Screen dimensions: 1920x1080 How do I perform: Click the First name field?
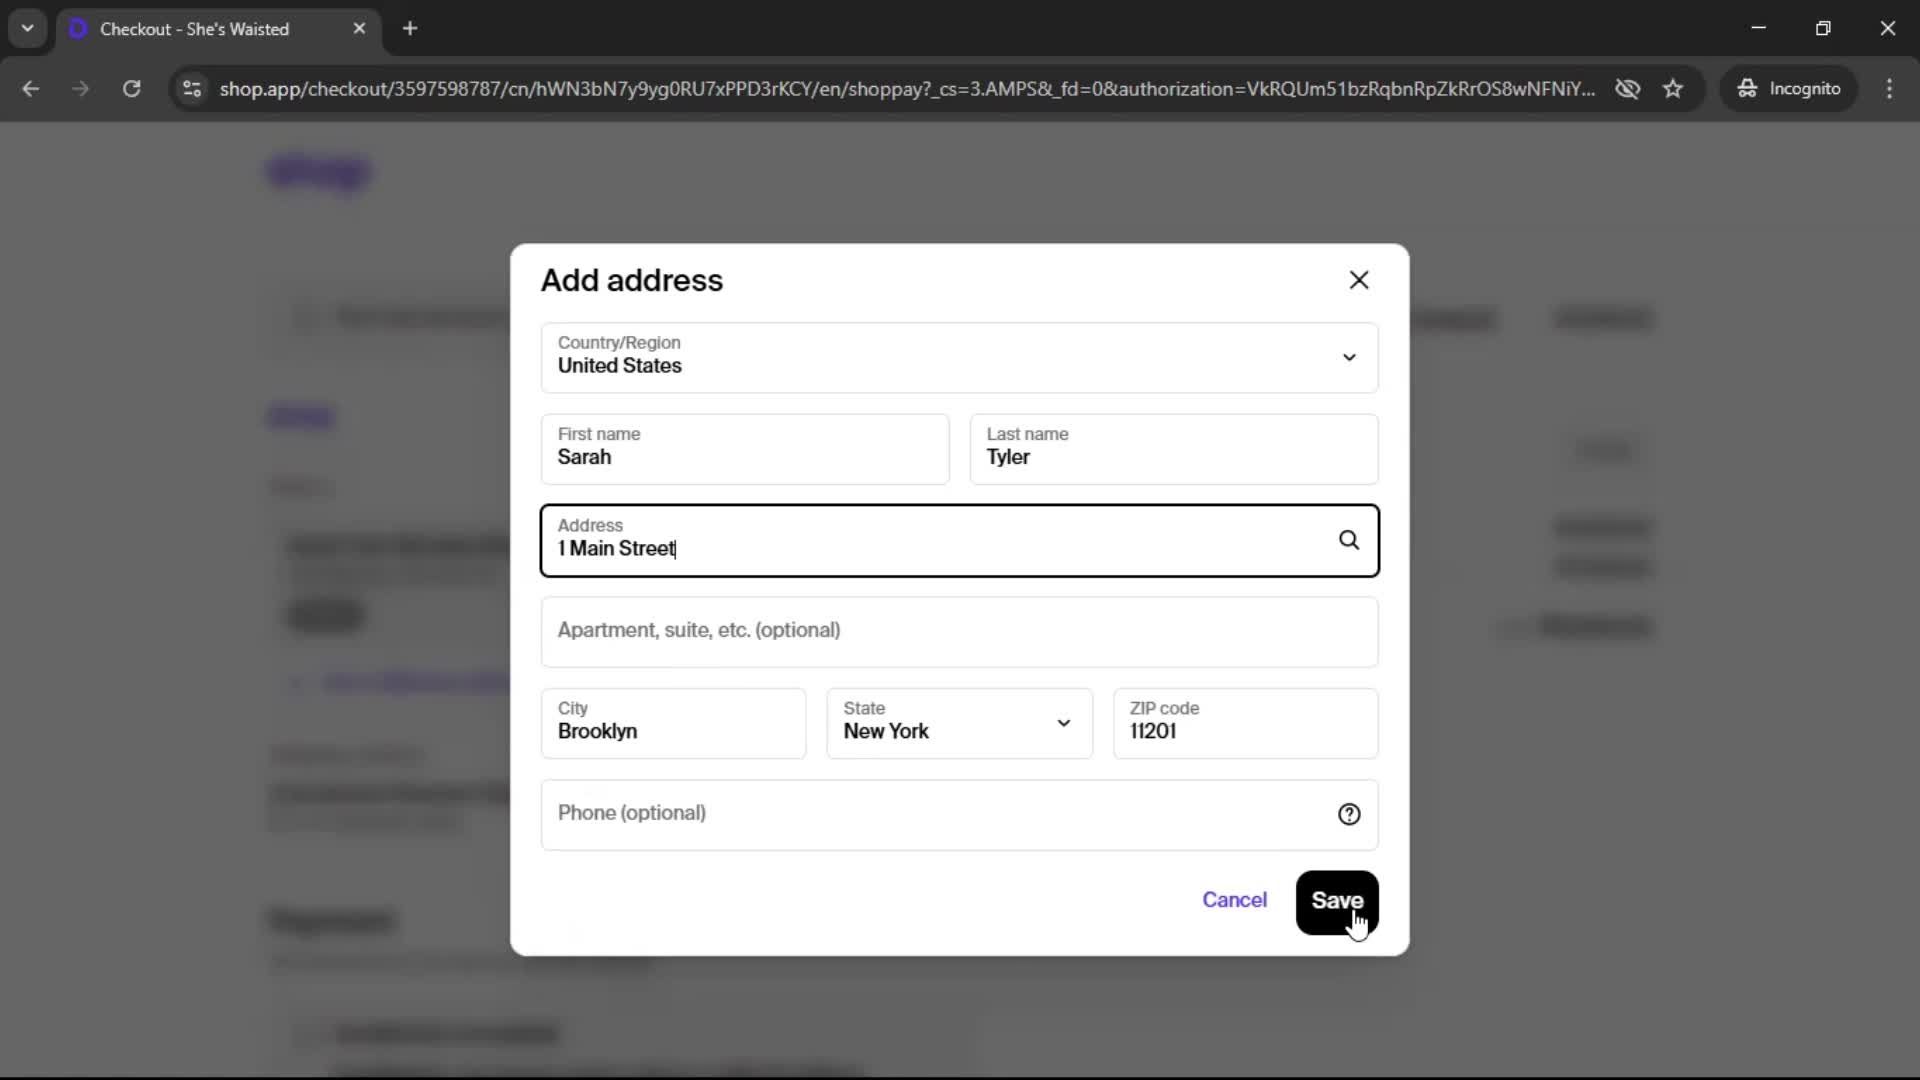(x=744, y=449)
